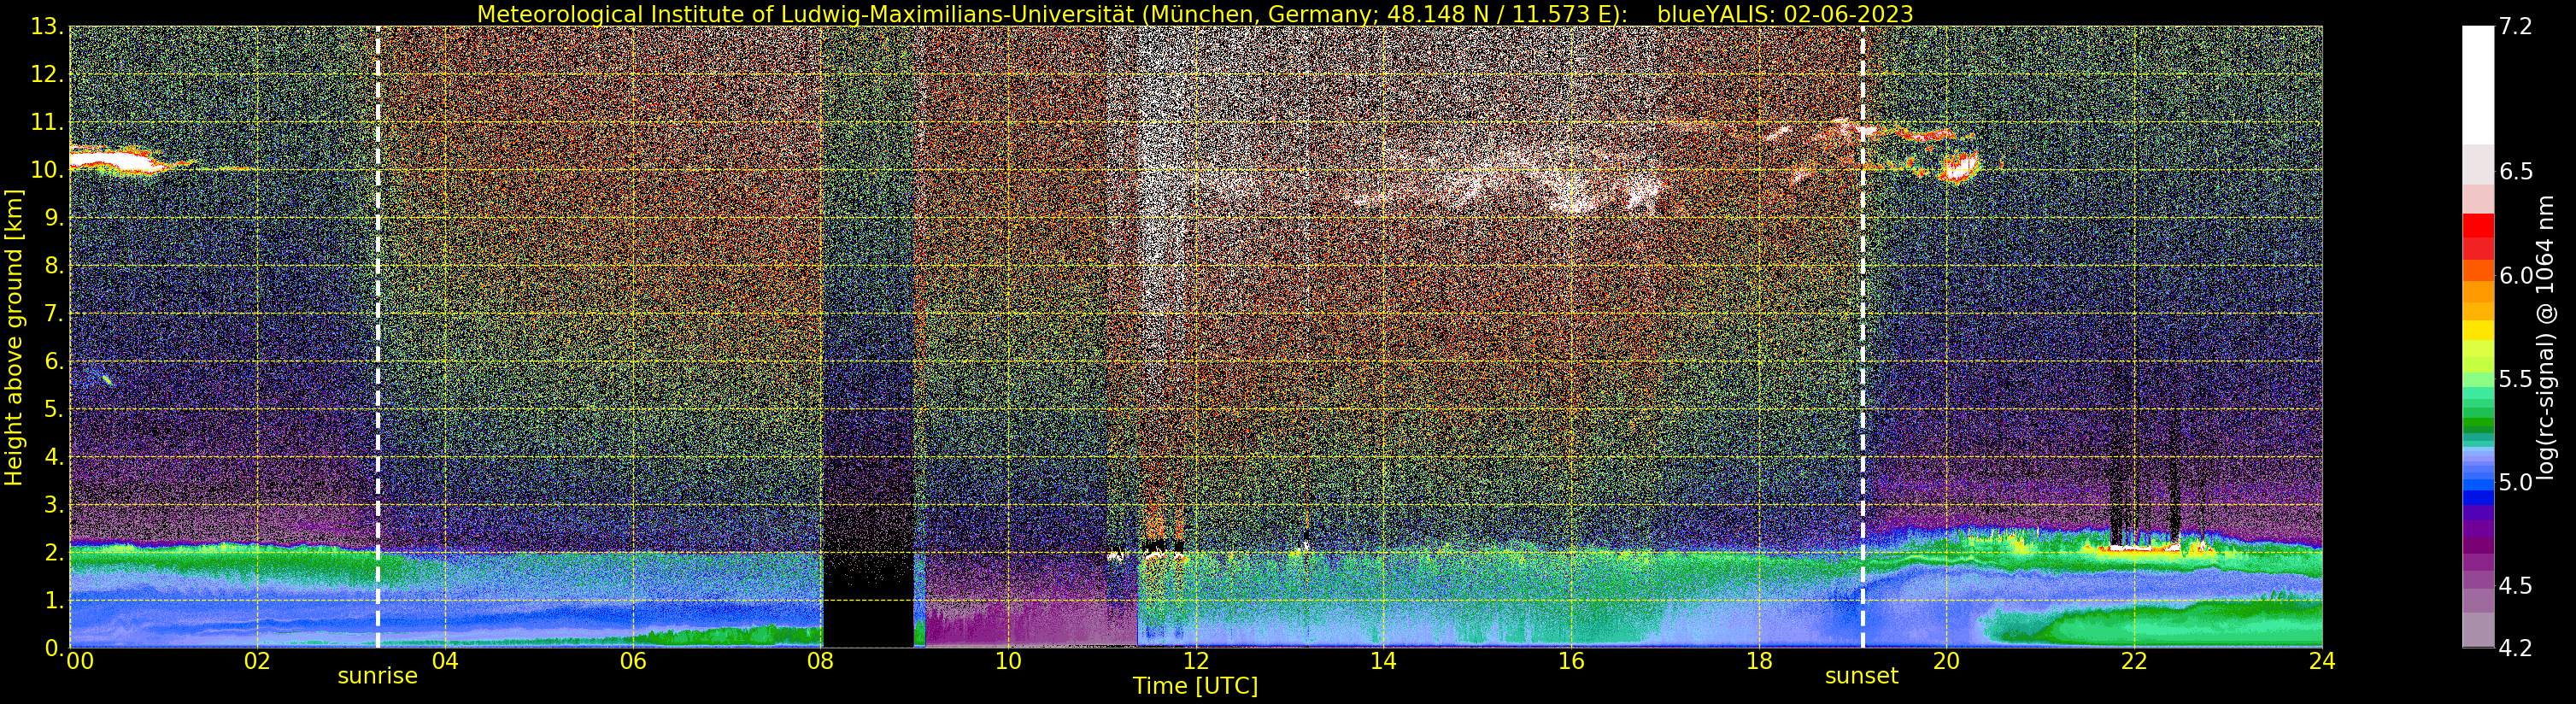Click the "log(rc-signal) @ 1064 nm" colorbar label
2576x704 pixels.
(x=2546, y=338)
